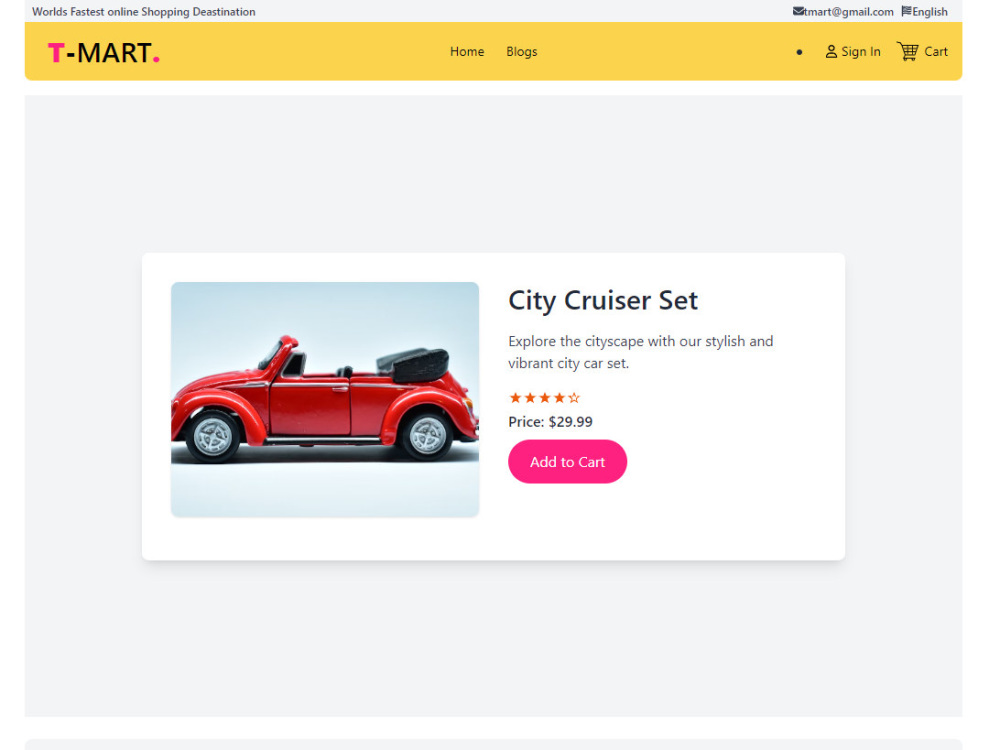1000x750 pixels.
Task: Click the user profile icon beside Sign In
Action: coord(831,52)
